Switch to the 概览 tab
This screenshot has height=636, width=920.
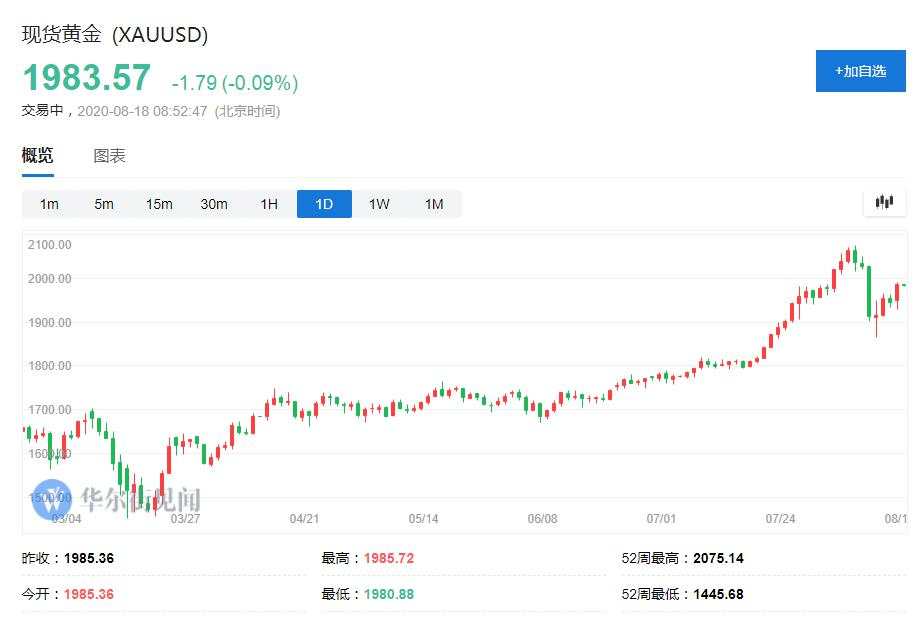38,155
